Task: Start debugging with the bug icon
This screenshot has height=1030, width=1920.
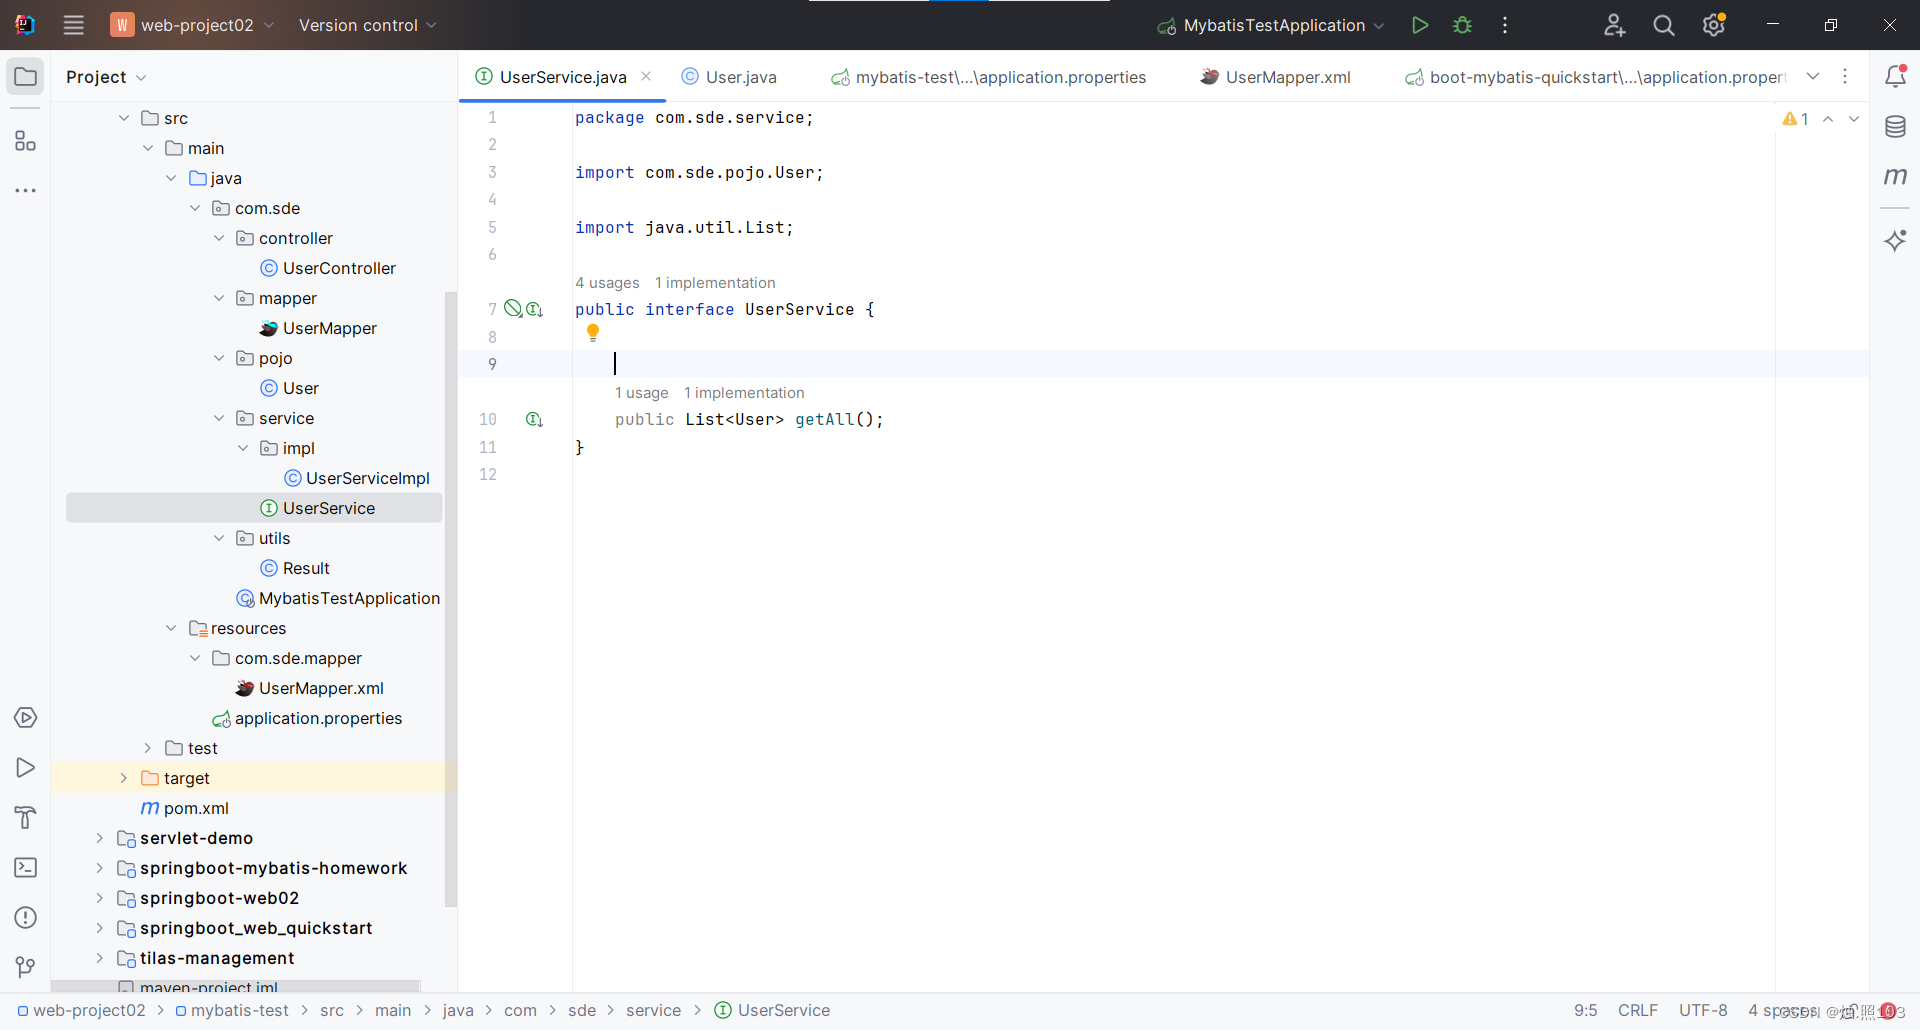Action: (1462, 25)
